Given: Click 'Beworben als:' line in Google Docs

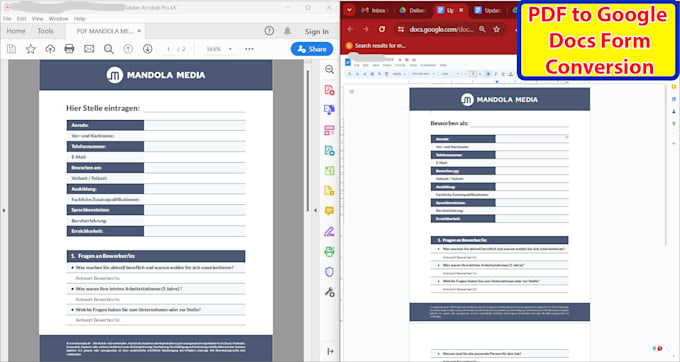Looking at the screenshot, I should click(520, 123).
